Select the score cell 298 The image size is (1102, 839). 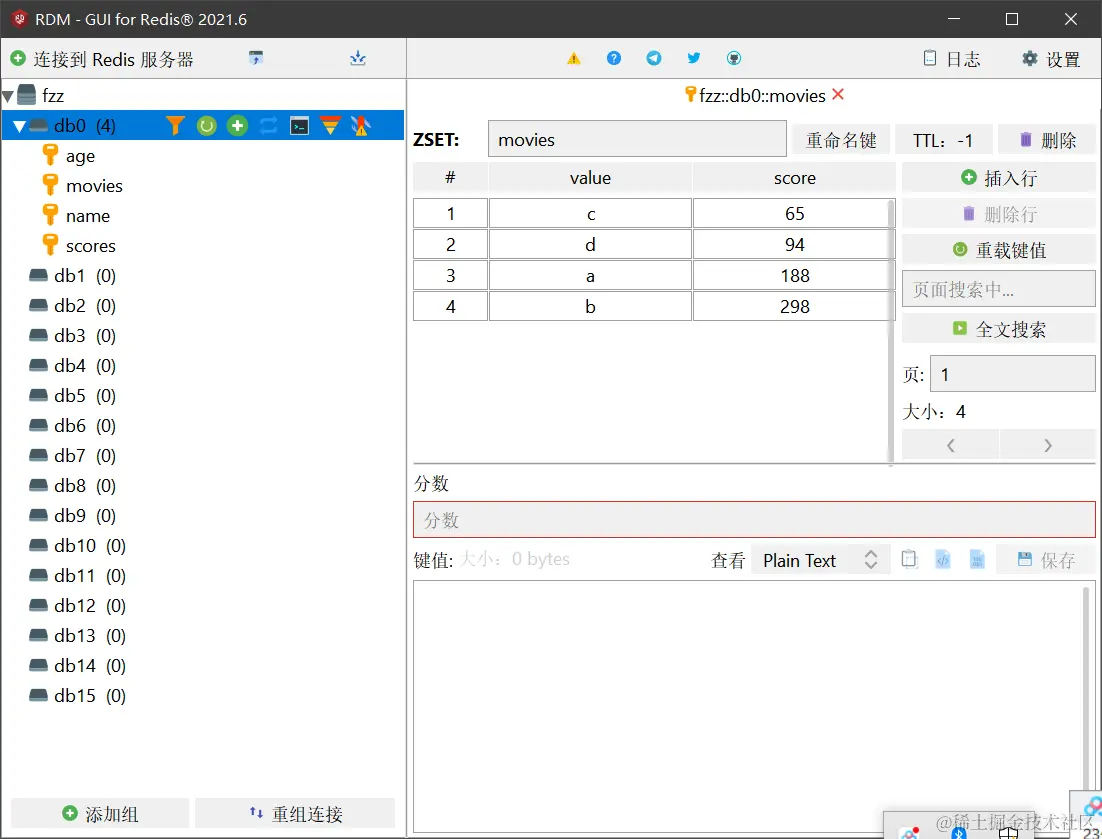[x=794, y=306]
